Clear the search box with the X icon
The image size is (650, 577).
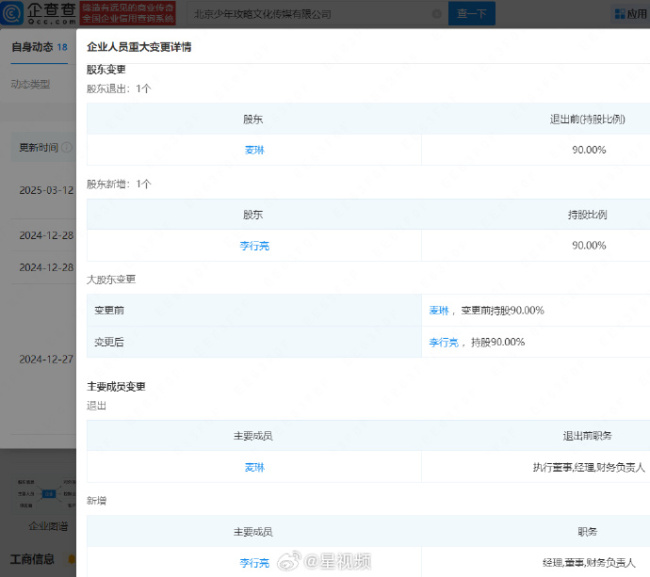[437, 14]
